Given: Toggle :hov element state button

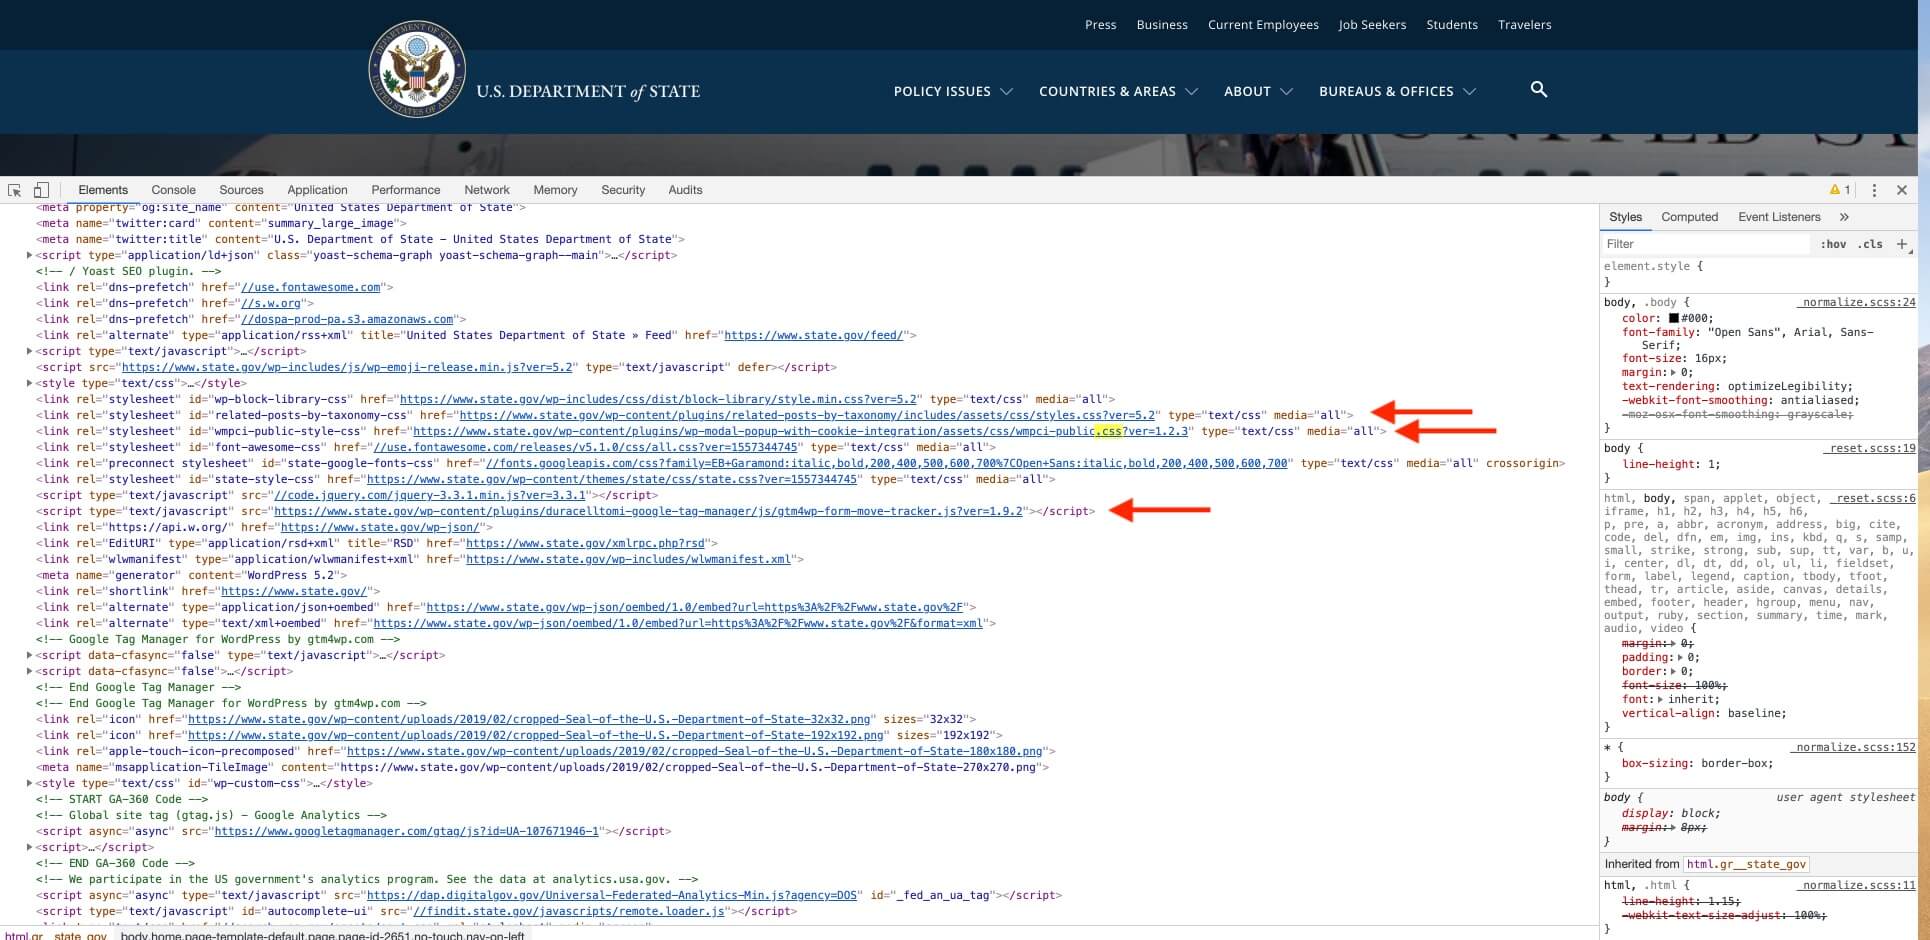Looking at the screenshot, I should pos(1833,244).
